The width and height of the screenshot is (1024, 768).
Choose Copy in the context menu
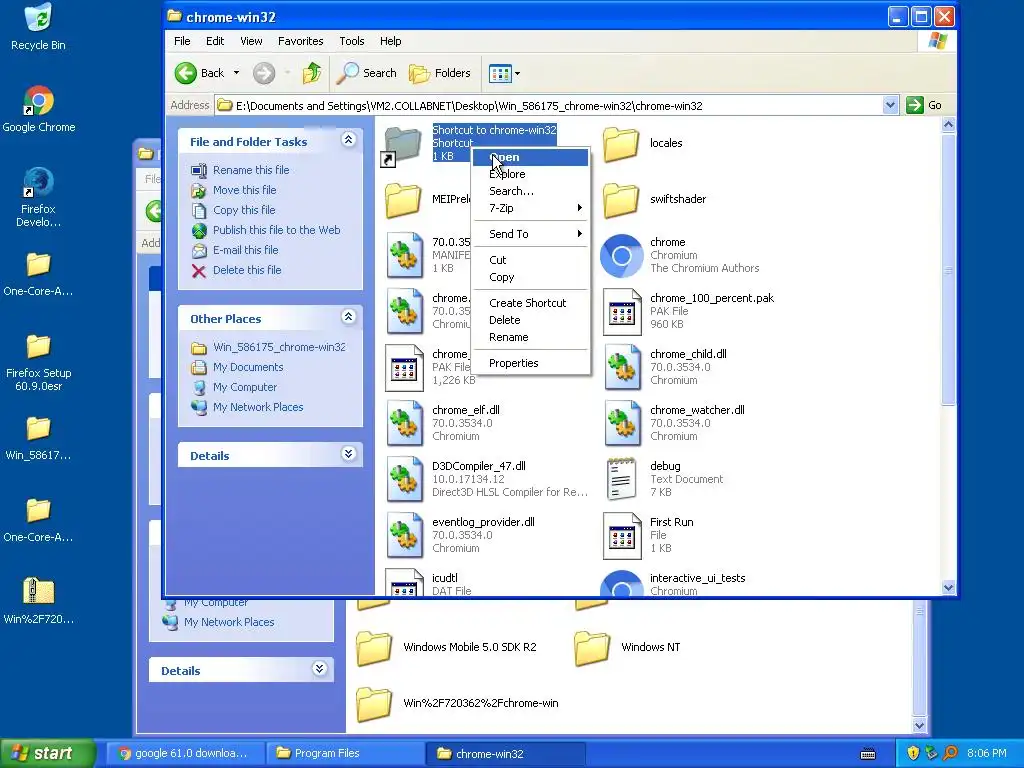click(x=530, y=277)
